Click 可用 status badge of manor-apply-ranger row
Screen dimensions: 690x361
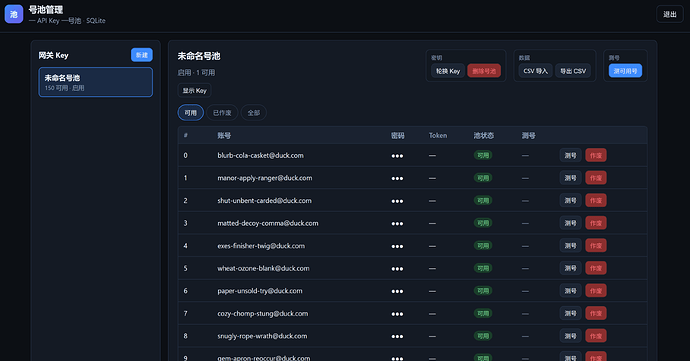(483, 178)
